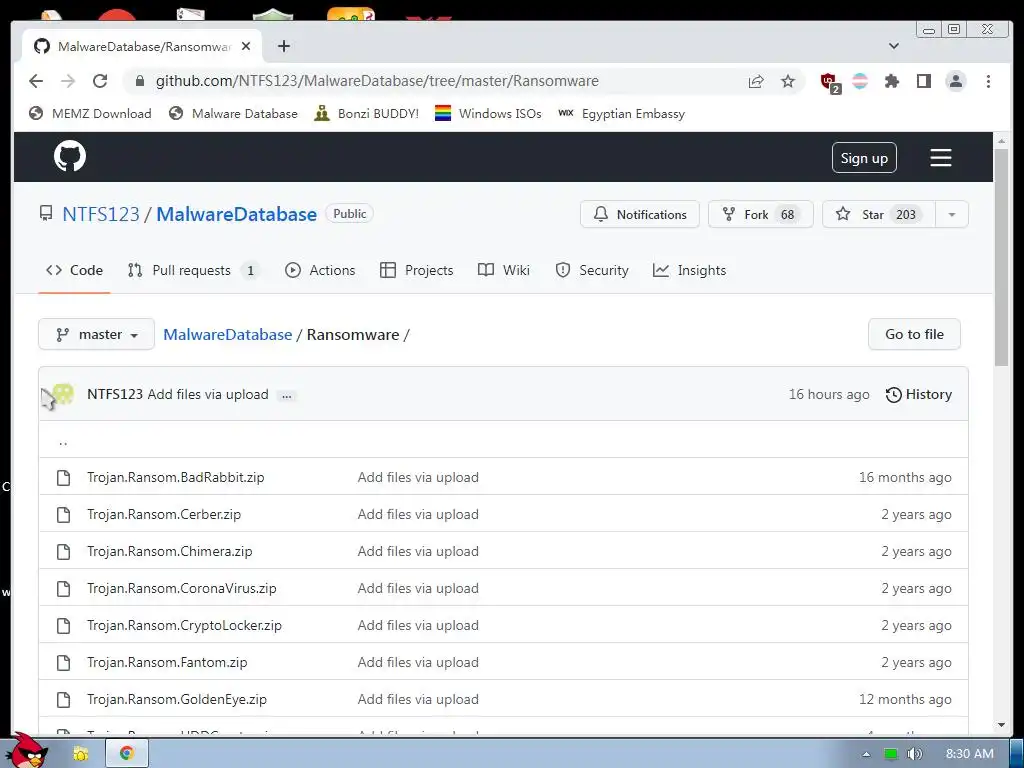Open the master branch dropdown

tap(97, 334)
